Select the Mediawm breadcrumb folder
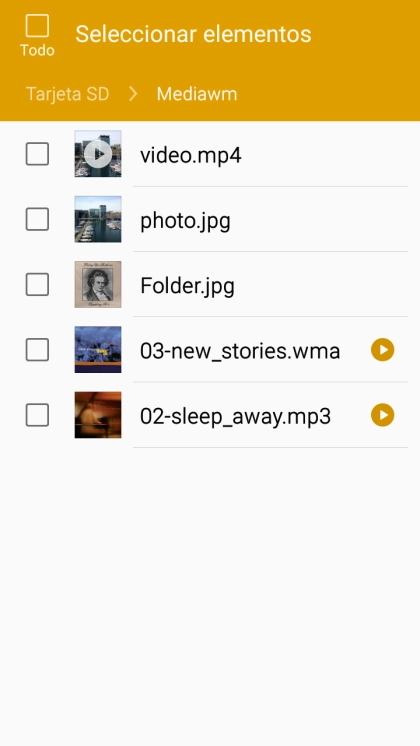 coord(197,94)
